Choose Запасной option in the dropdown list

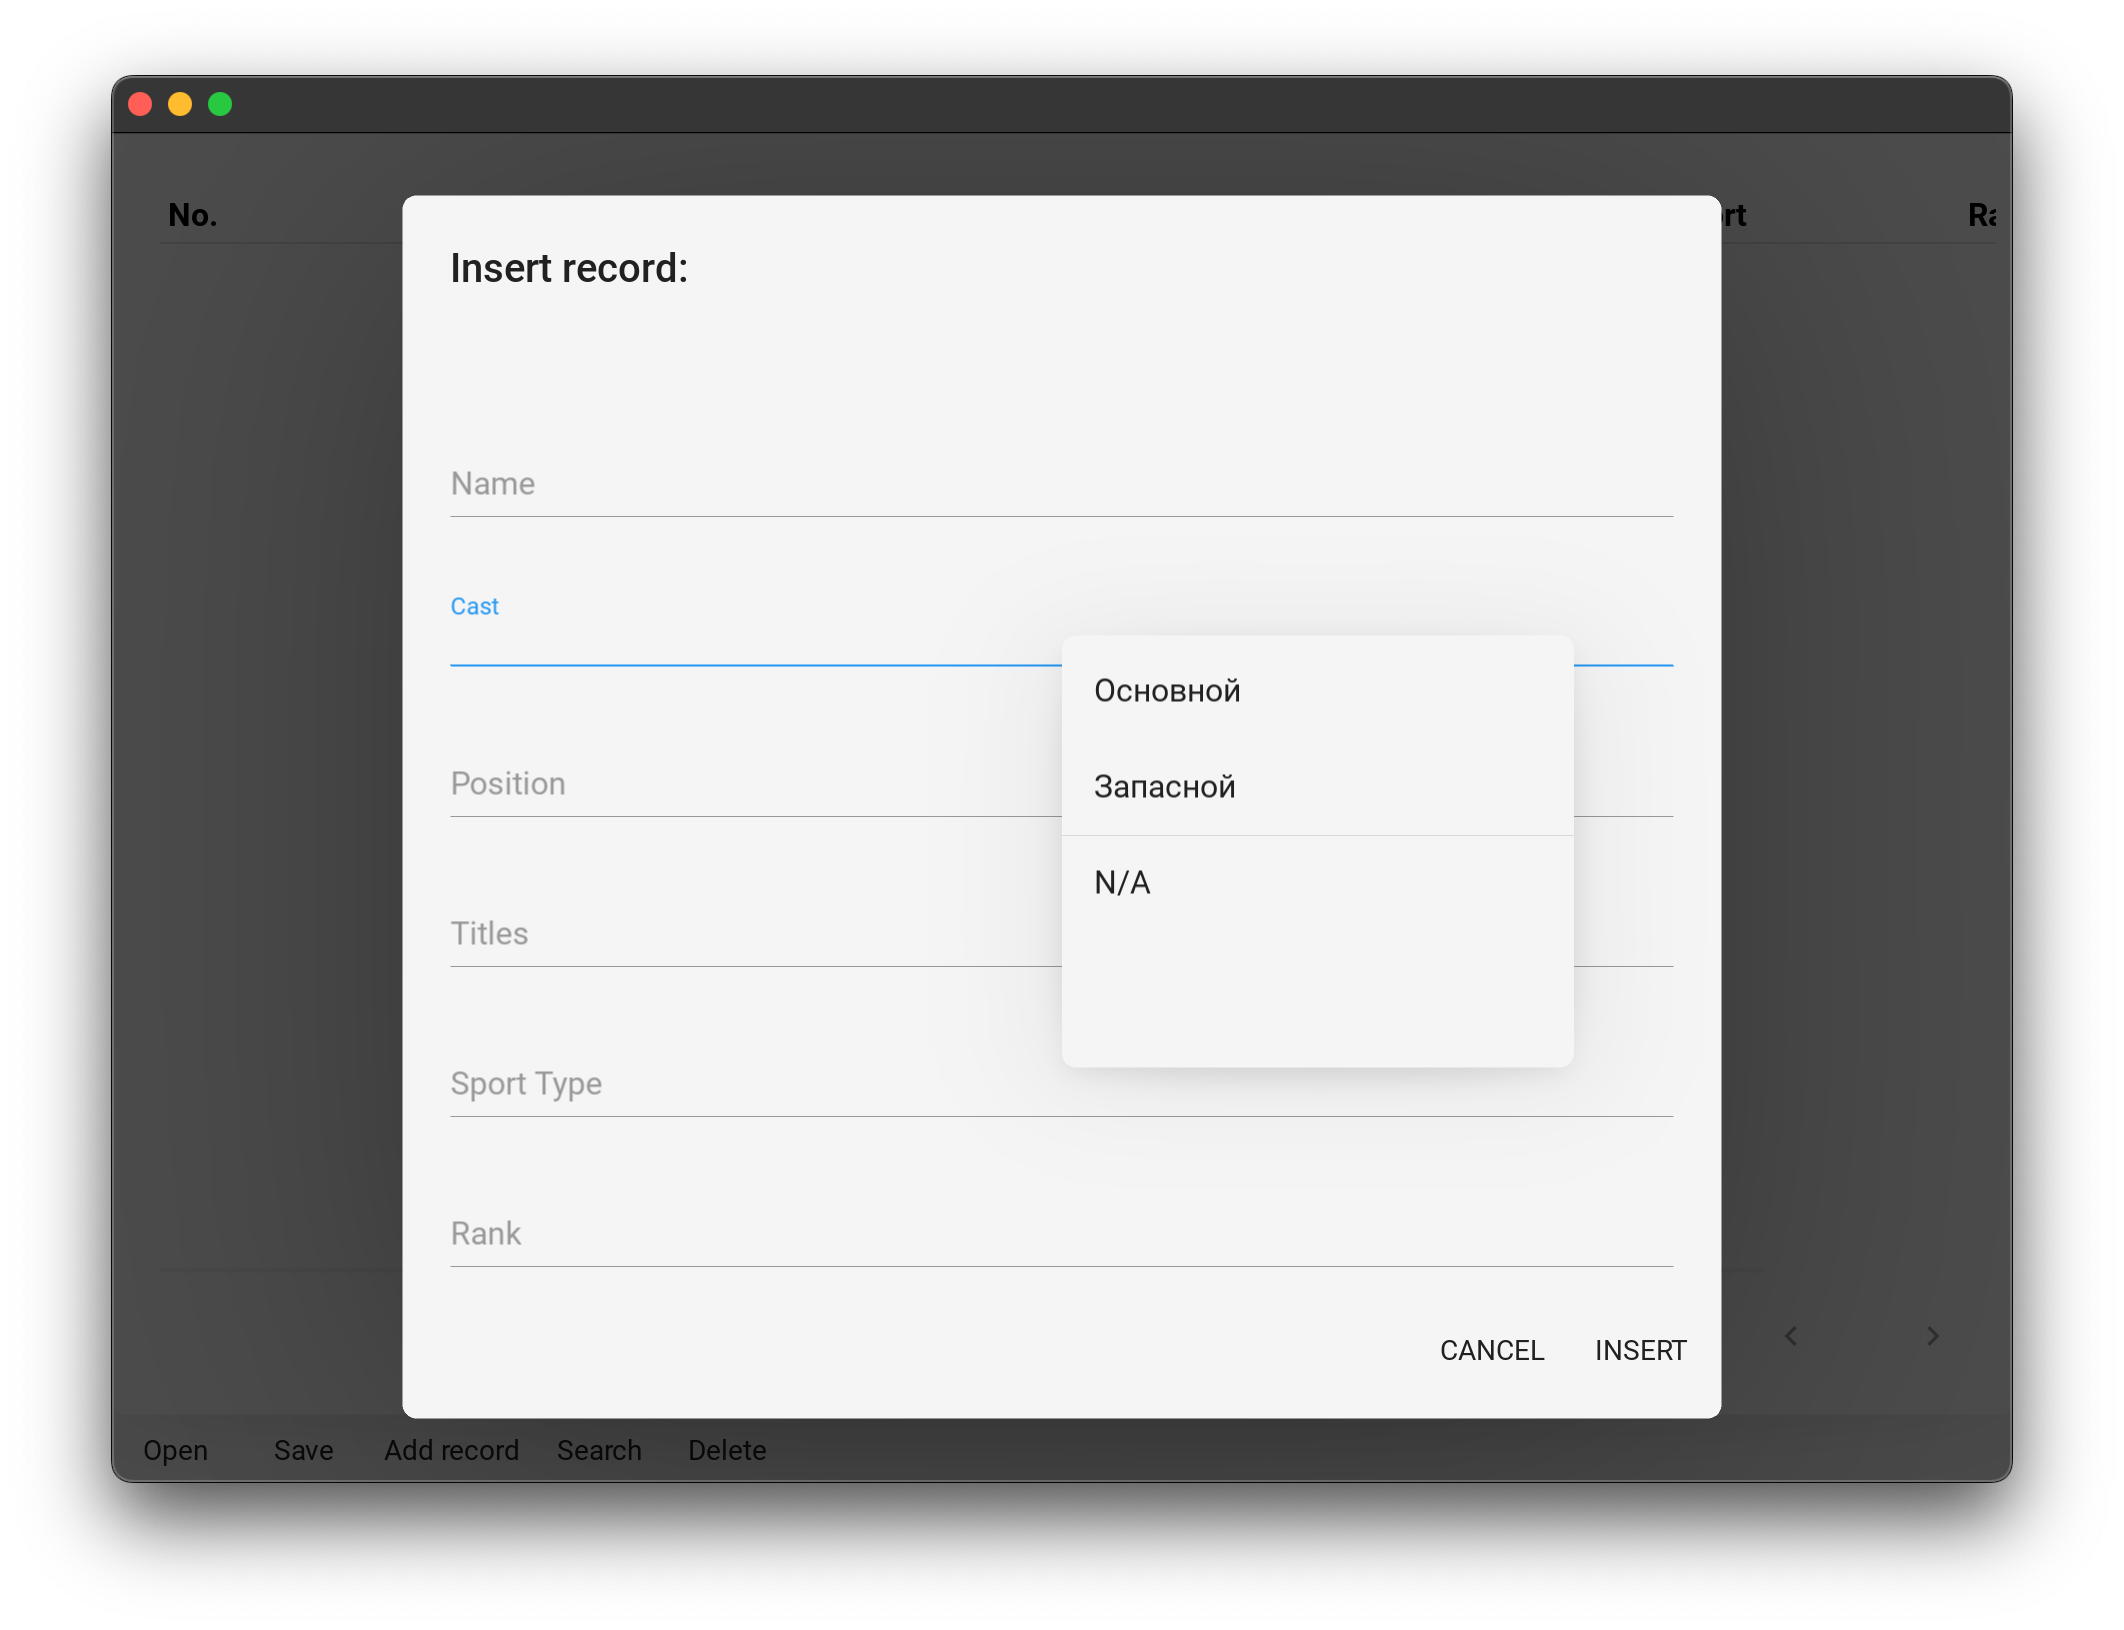(x=1165, y=787)
